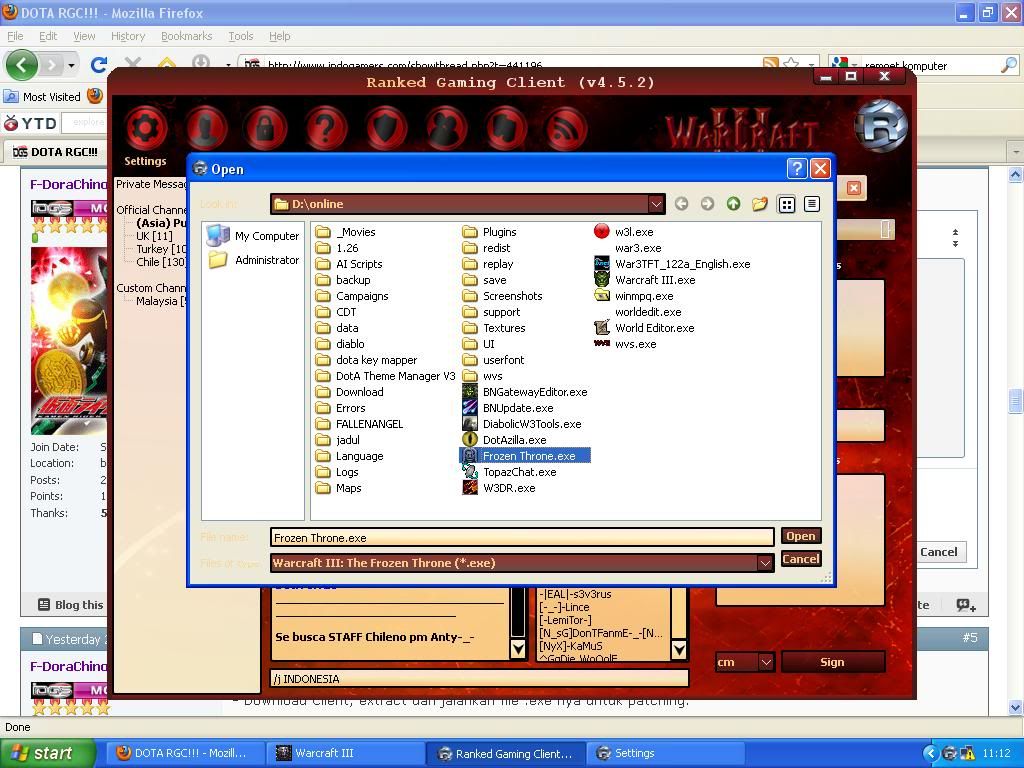Select DotAzilla.exe file
Viewport: 1024px width, 768px height.
coord(504,440)
